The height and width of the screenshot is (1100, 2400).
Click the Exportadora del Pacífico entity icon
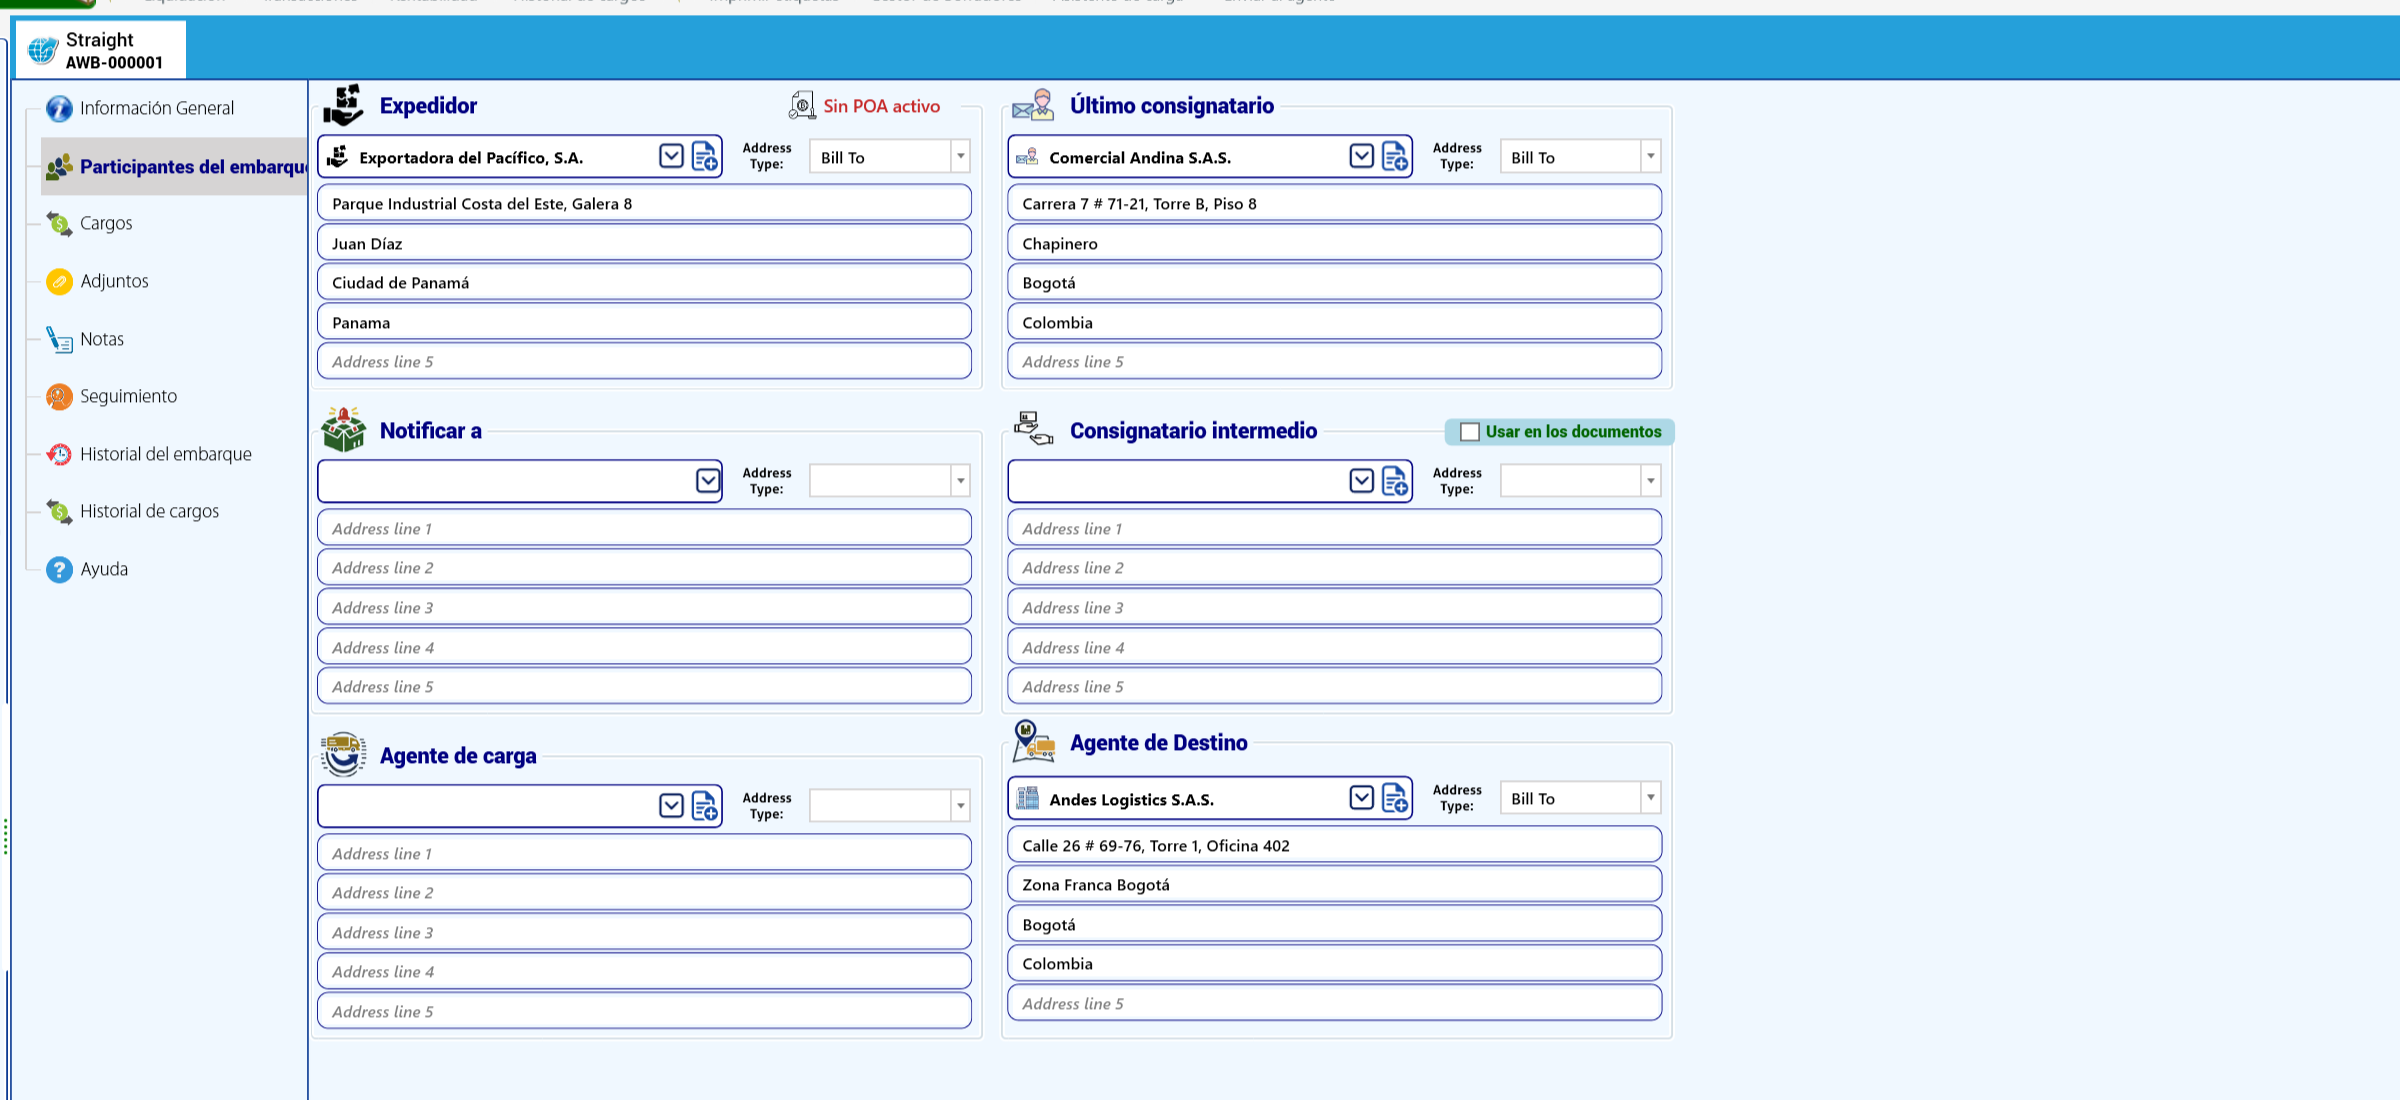(338, 157)
